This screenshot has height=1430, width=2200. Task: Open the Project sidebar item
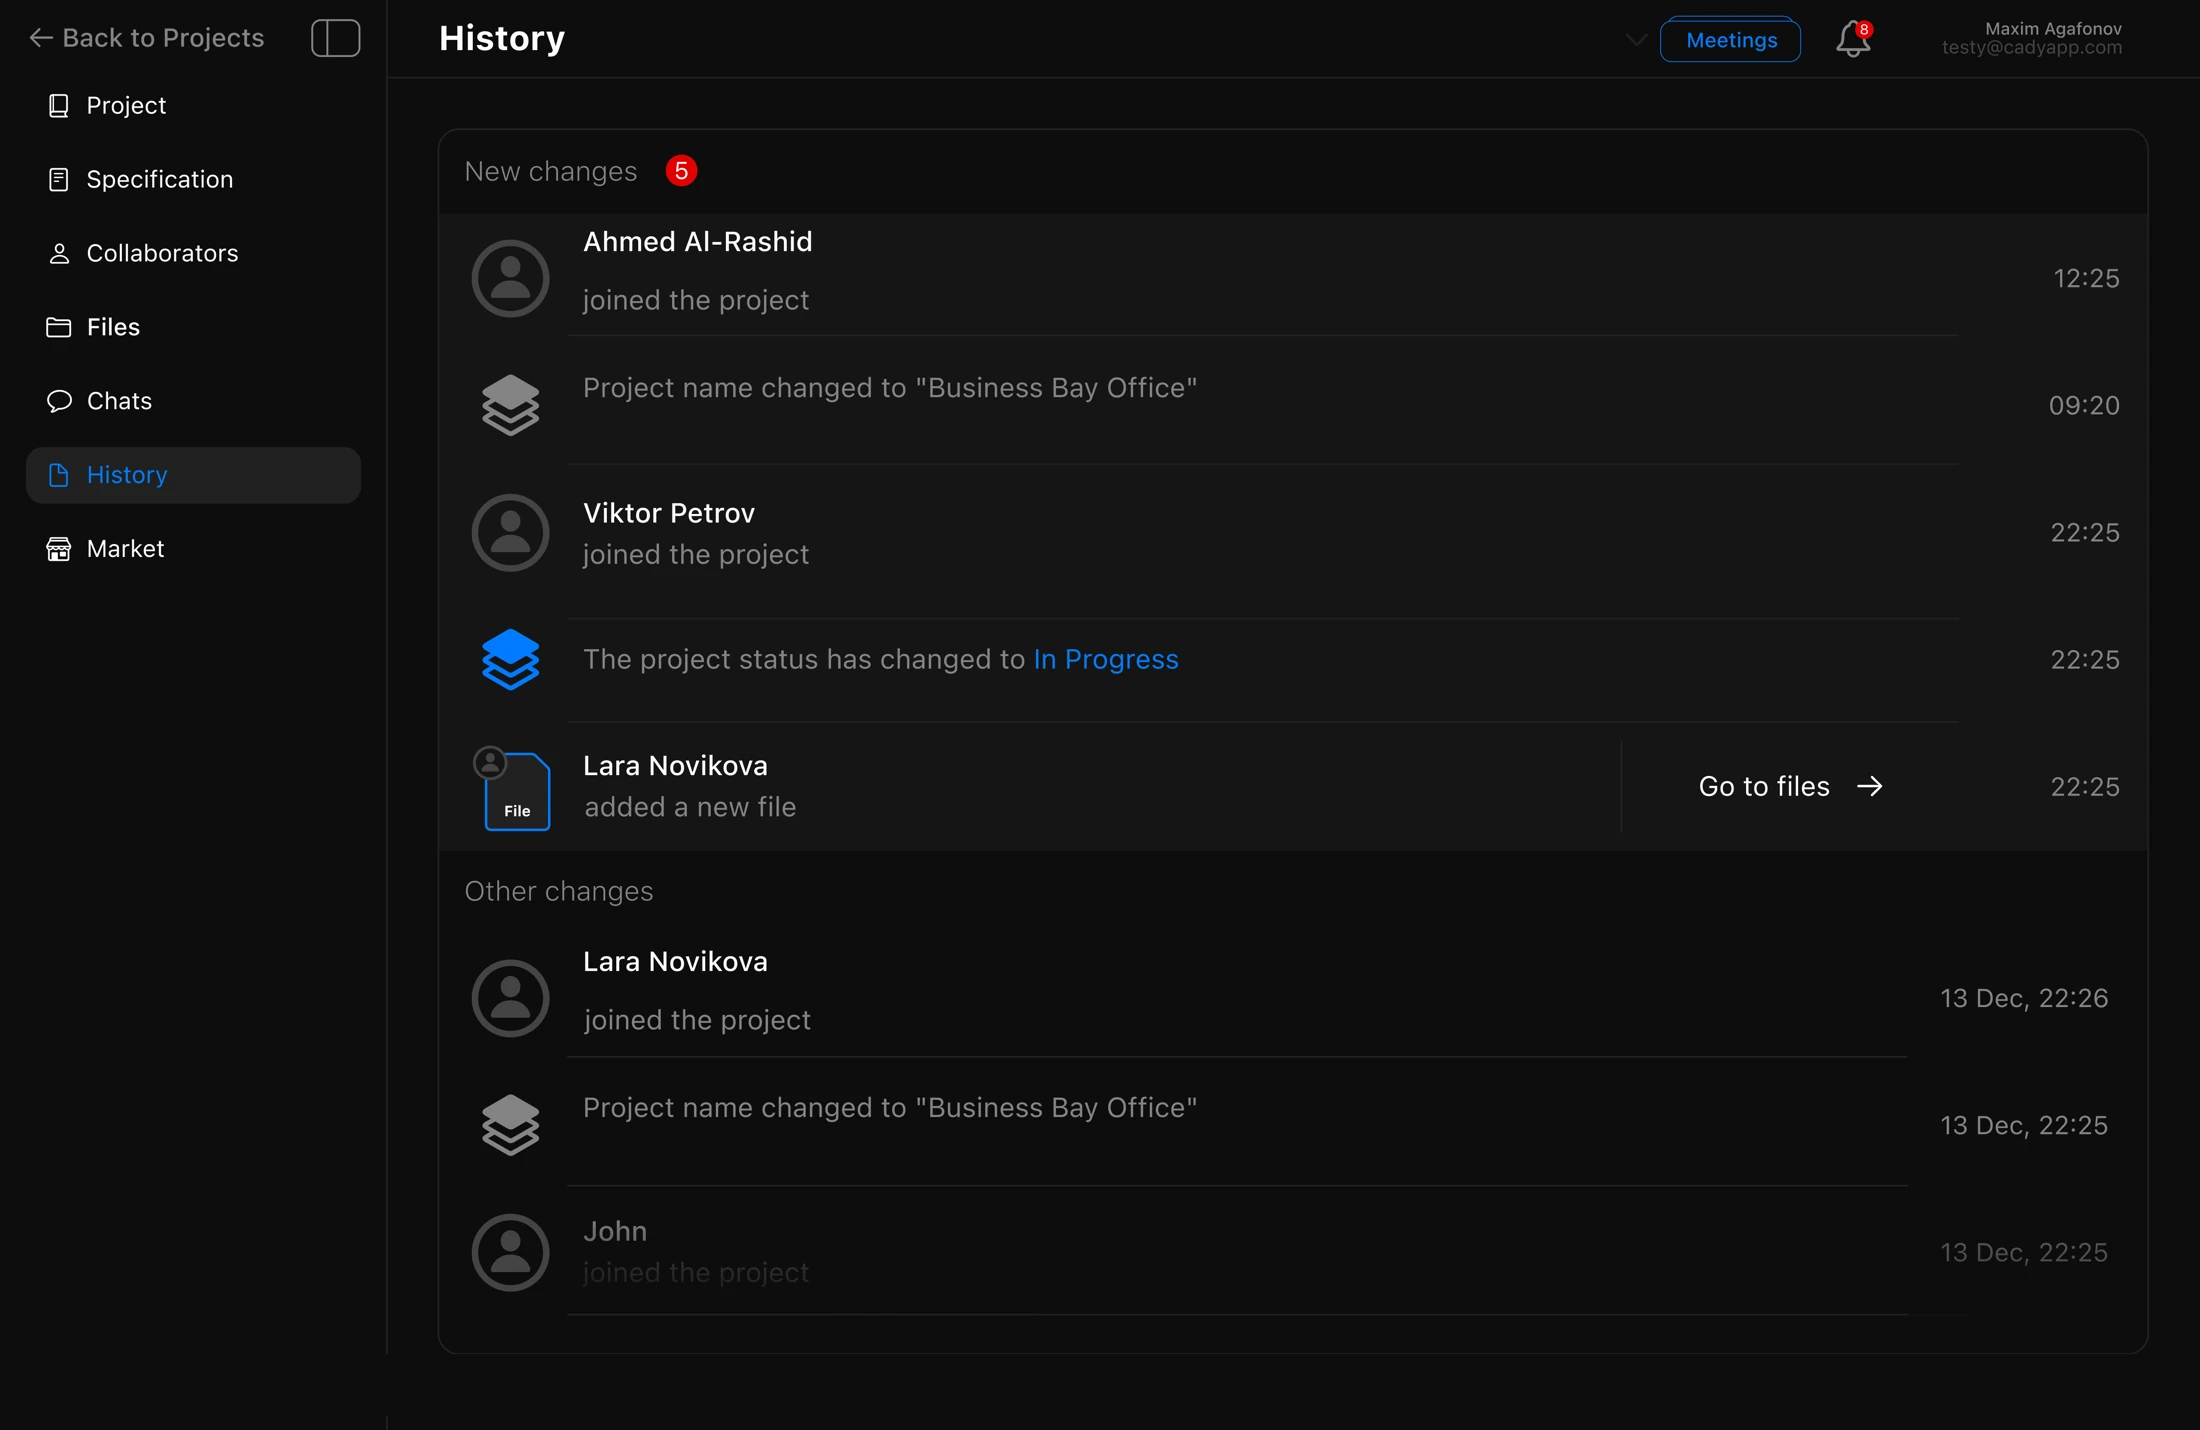pyautogui.click(x=193, y=106)
